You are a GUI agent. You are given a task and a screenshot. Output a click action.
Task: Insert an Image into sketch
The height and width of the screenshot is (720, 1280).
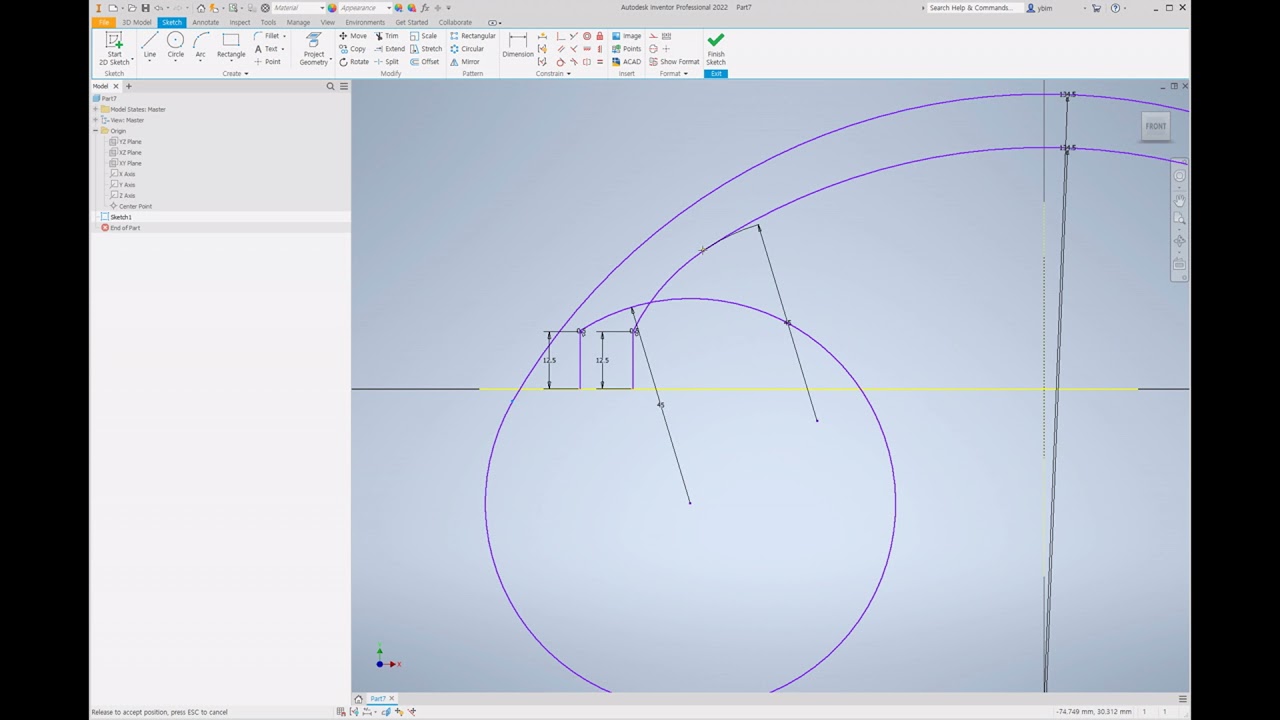point(626,36)
